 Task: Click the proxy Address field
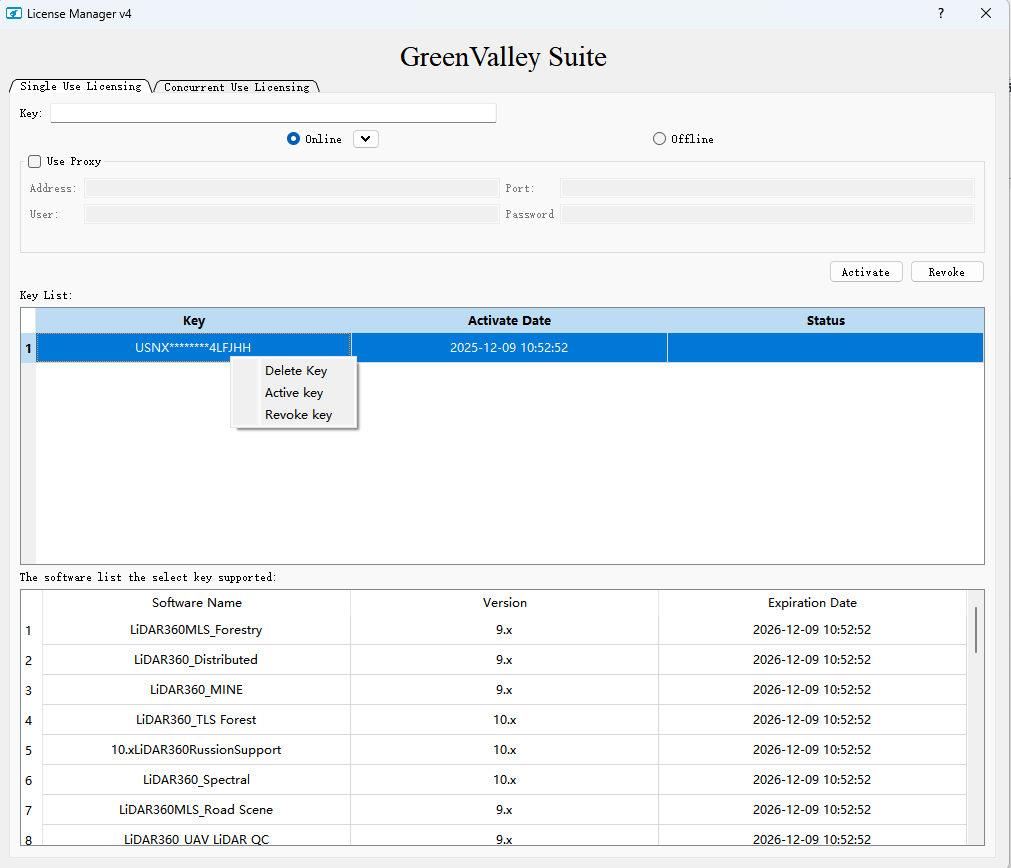(291, 188)
